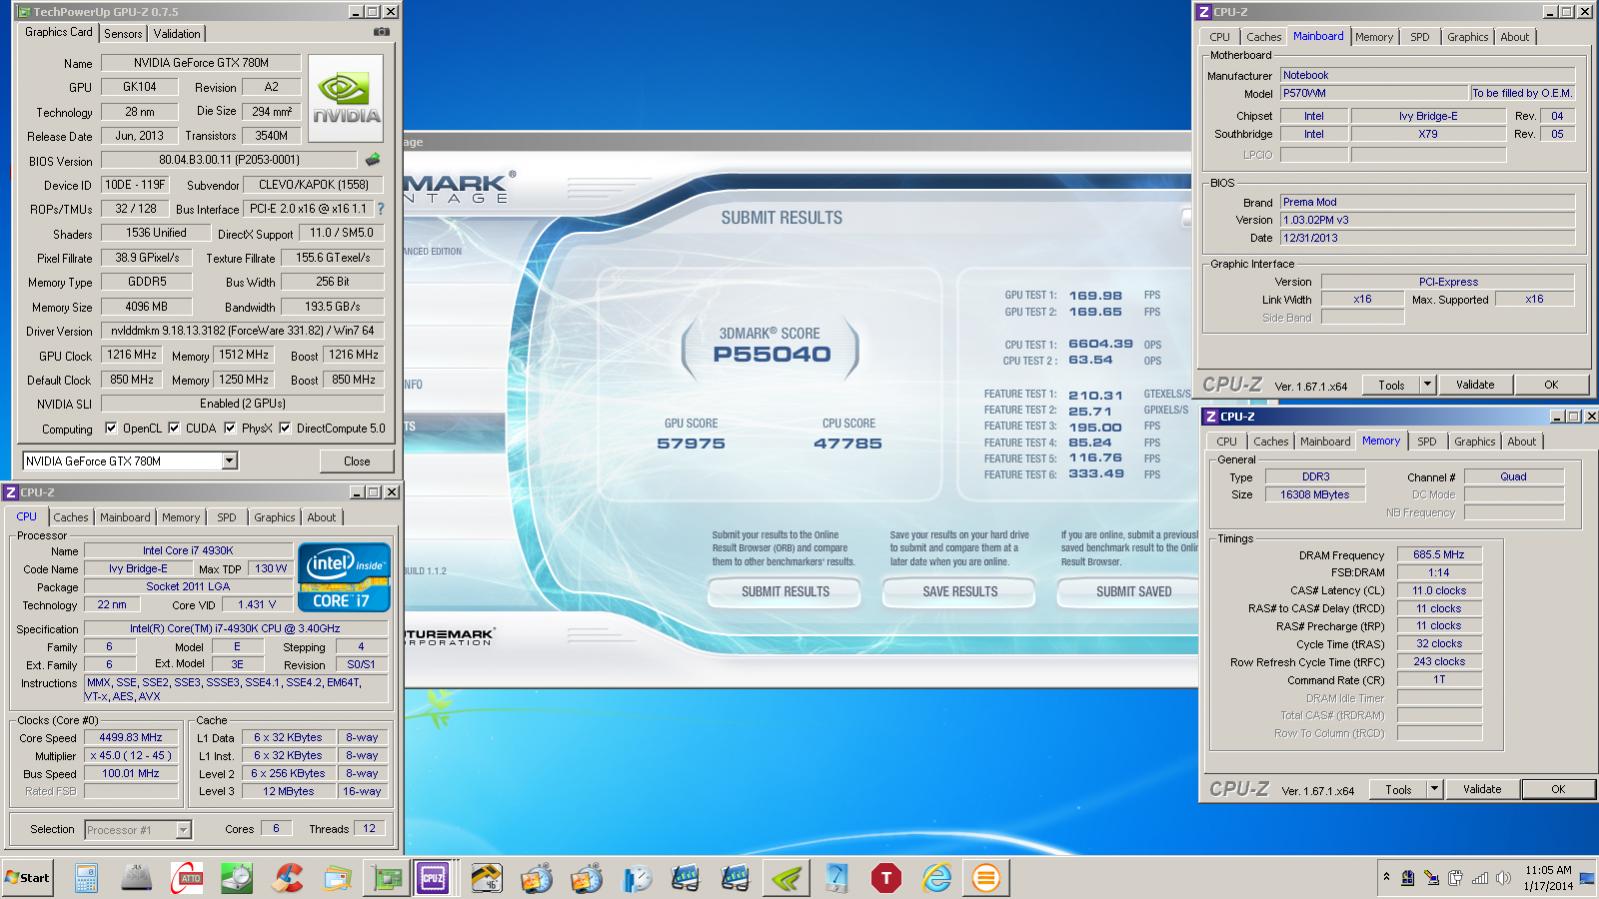
Task: Open the orange circle taskbar icon
Action: click(x=986, y=878)
